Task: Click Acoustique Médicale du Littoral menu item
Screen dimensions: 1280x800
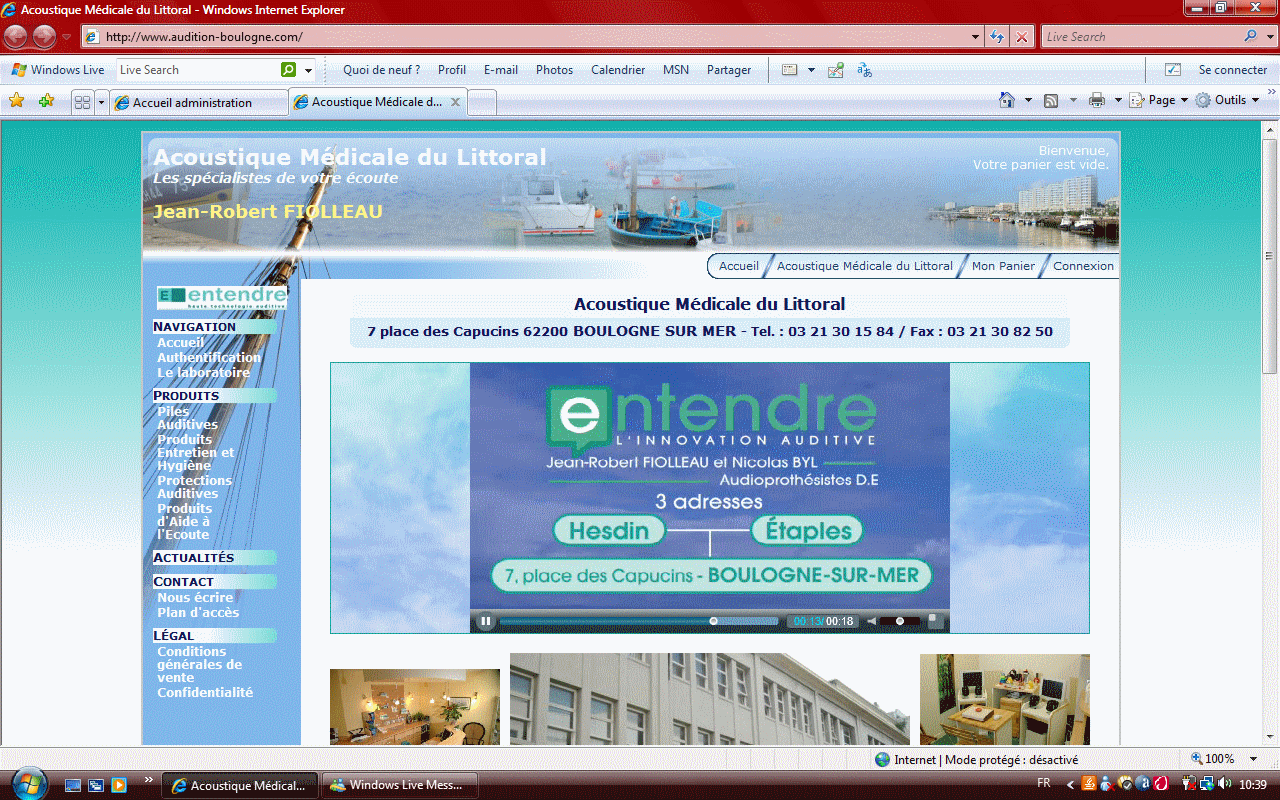Action: coord(865,266)
